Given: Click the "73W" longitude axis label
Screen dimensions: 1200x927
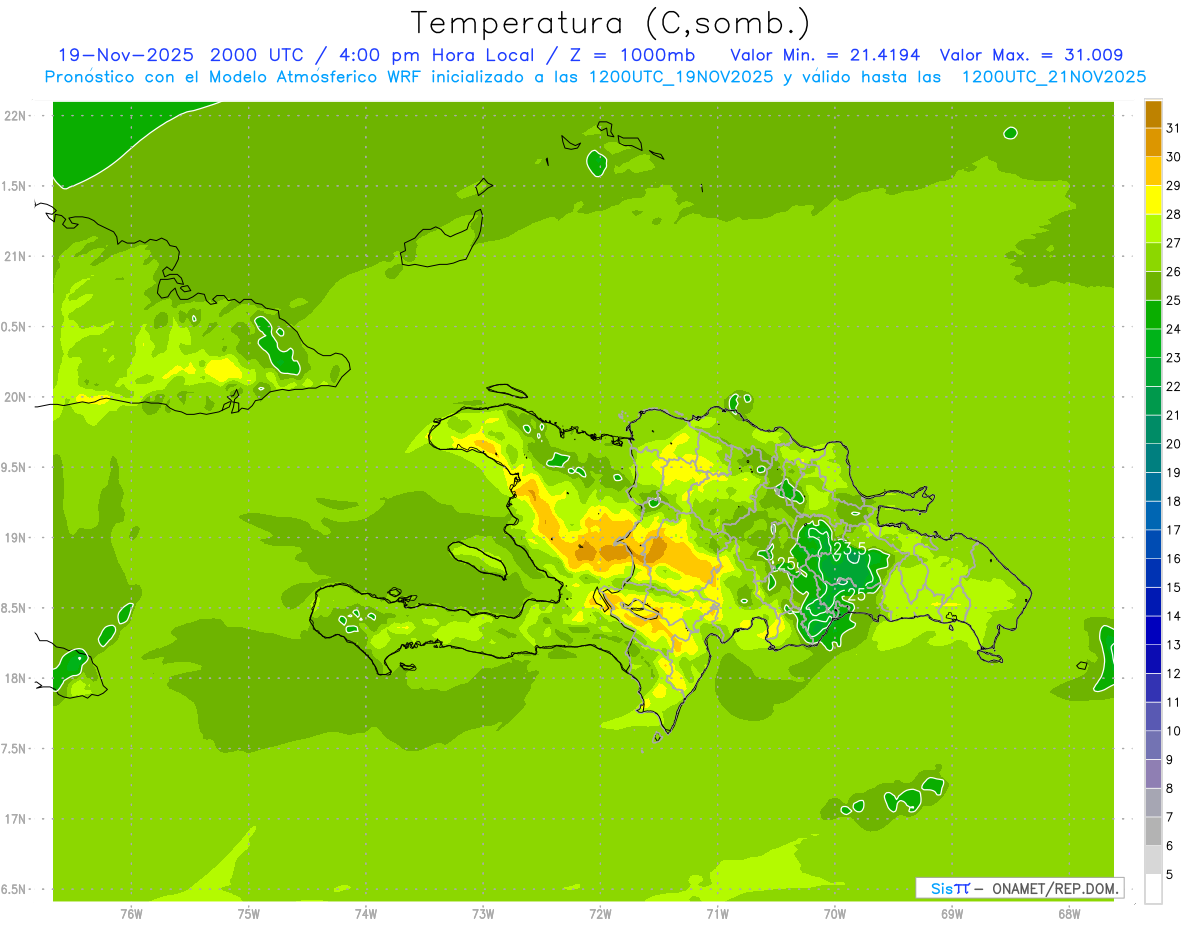Looking at the screenshot, I should pos(483,914).
